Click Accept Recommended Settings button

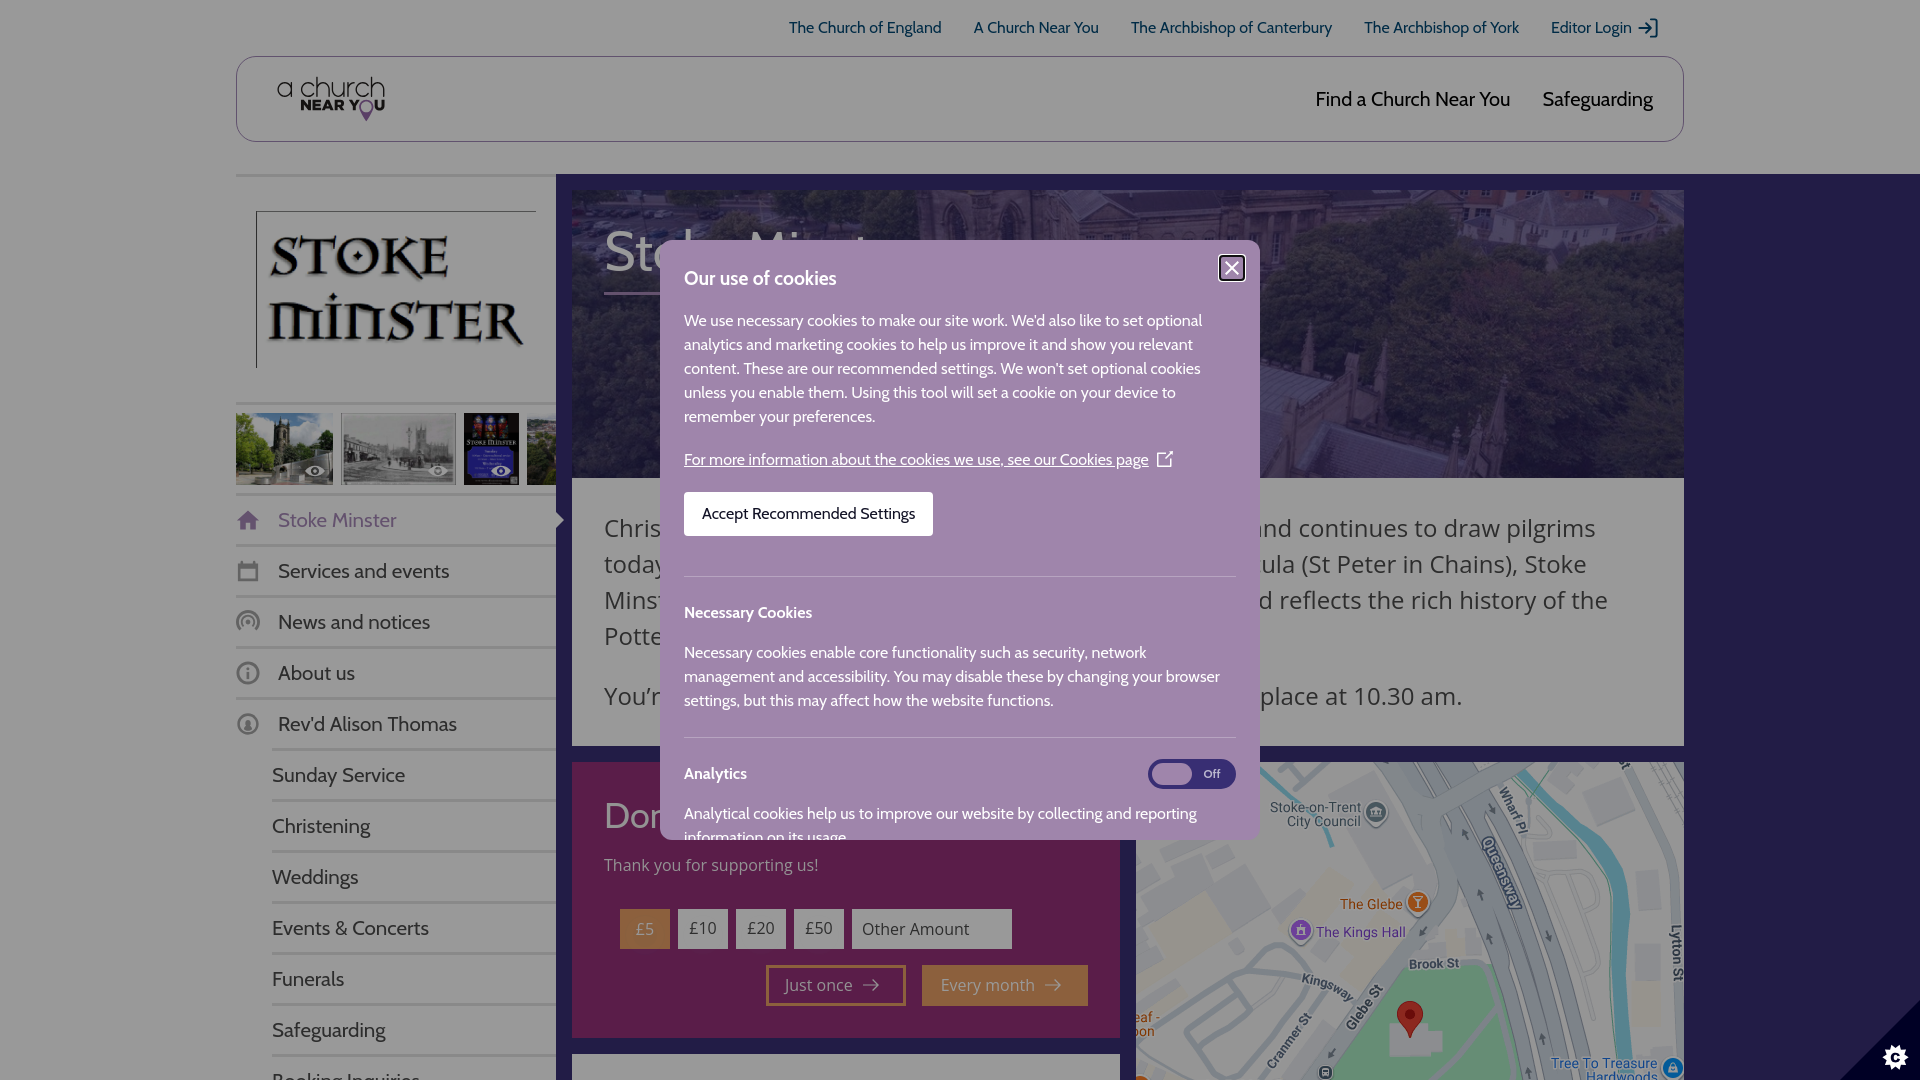[x=808, y=514]
